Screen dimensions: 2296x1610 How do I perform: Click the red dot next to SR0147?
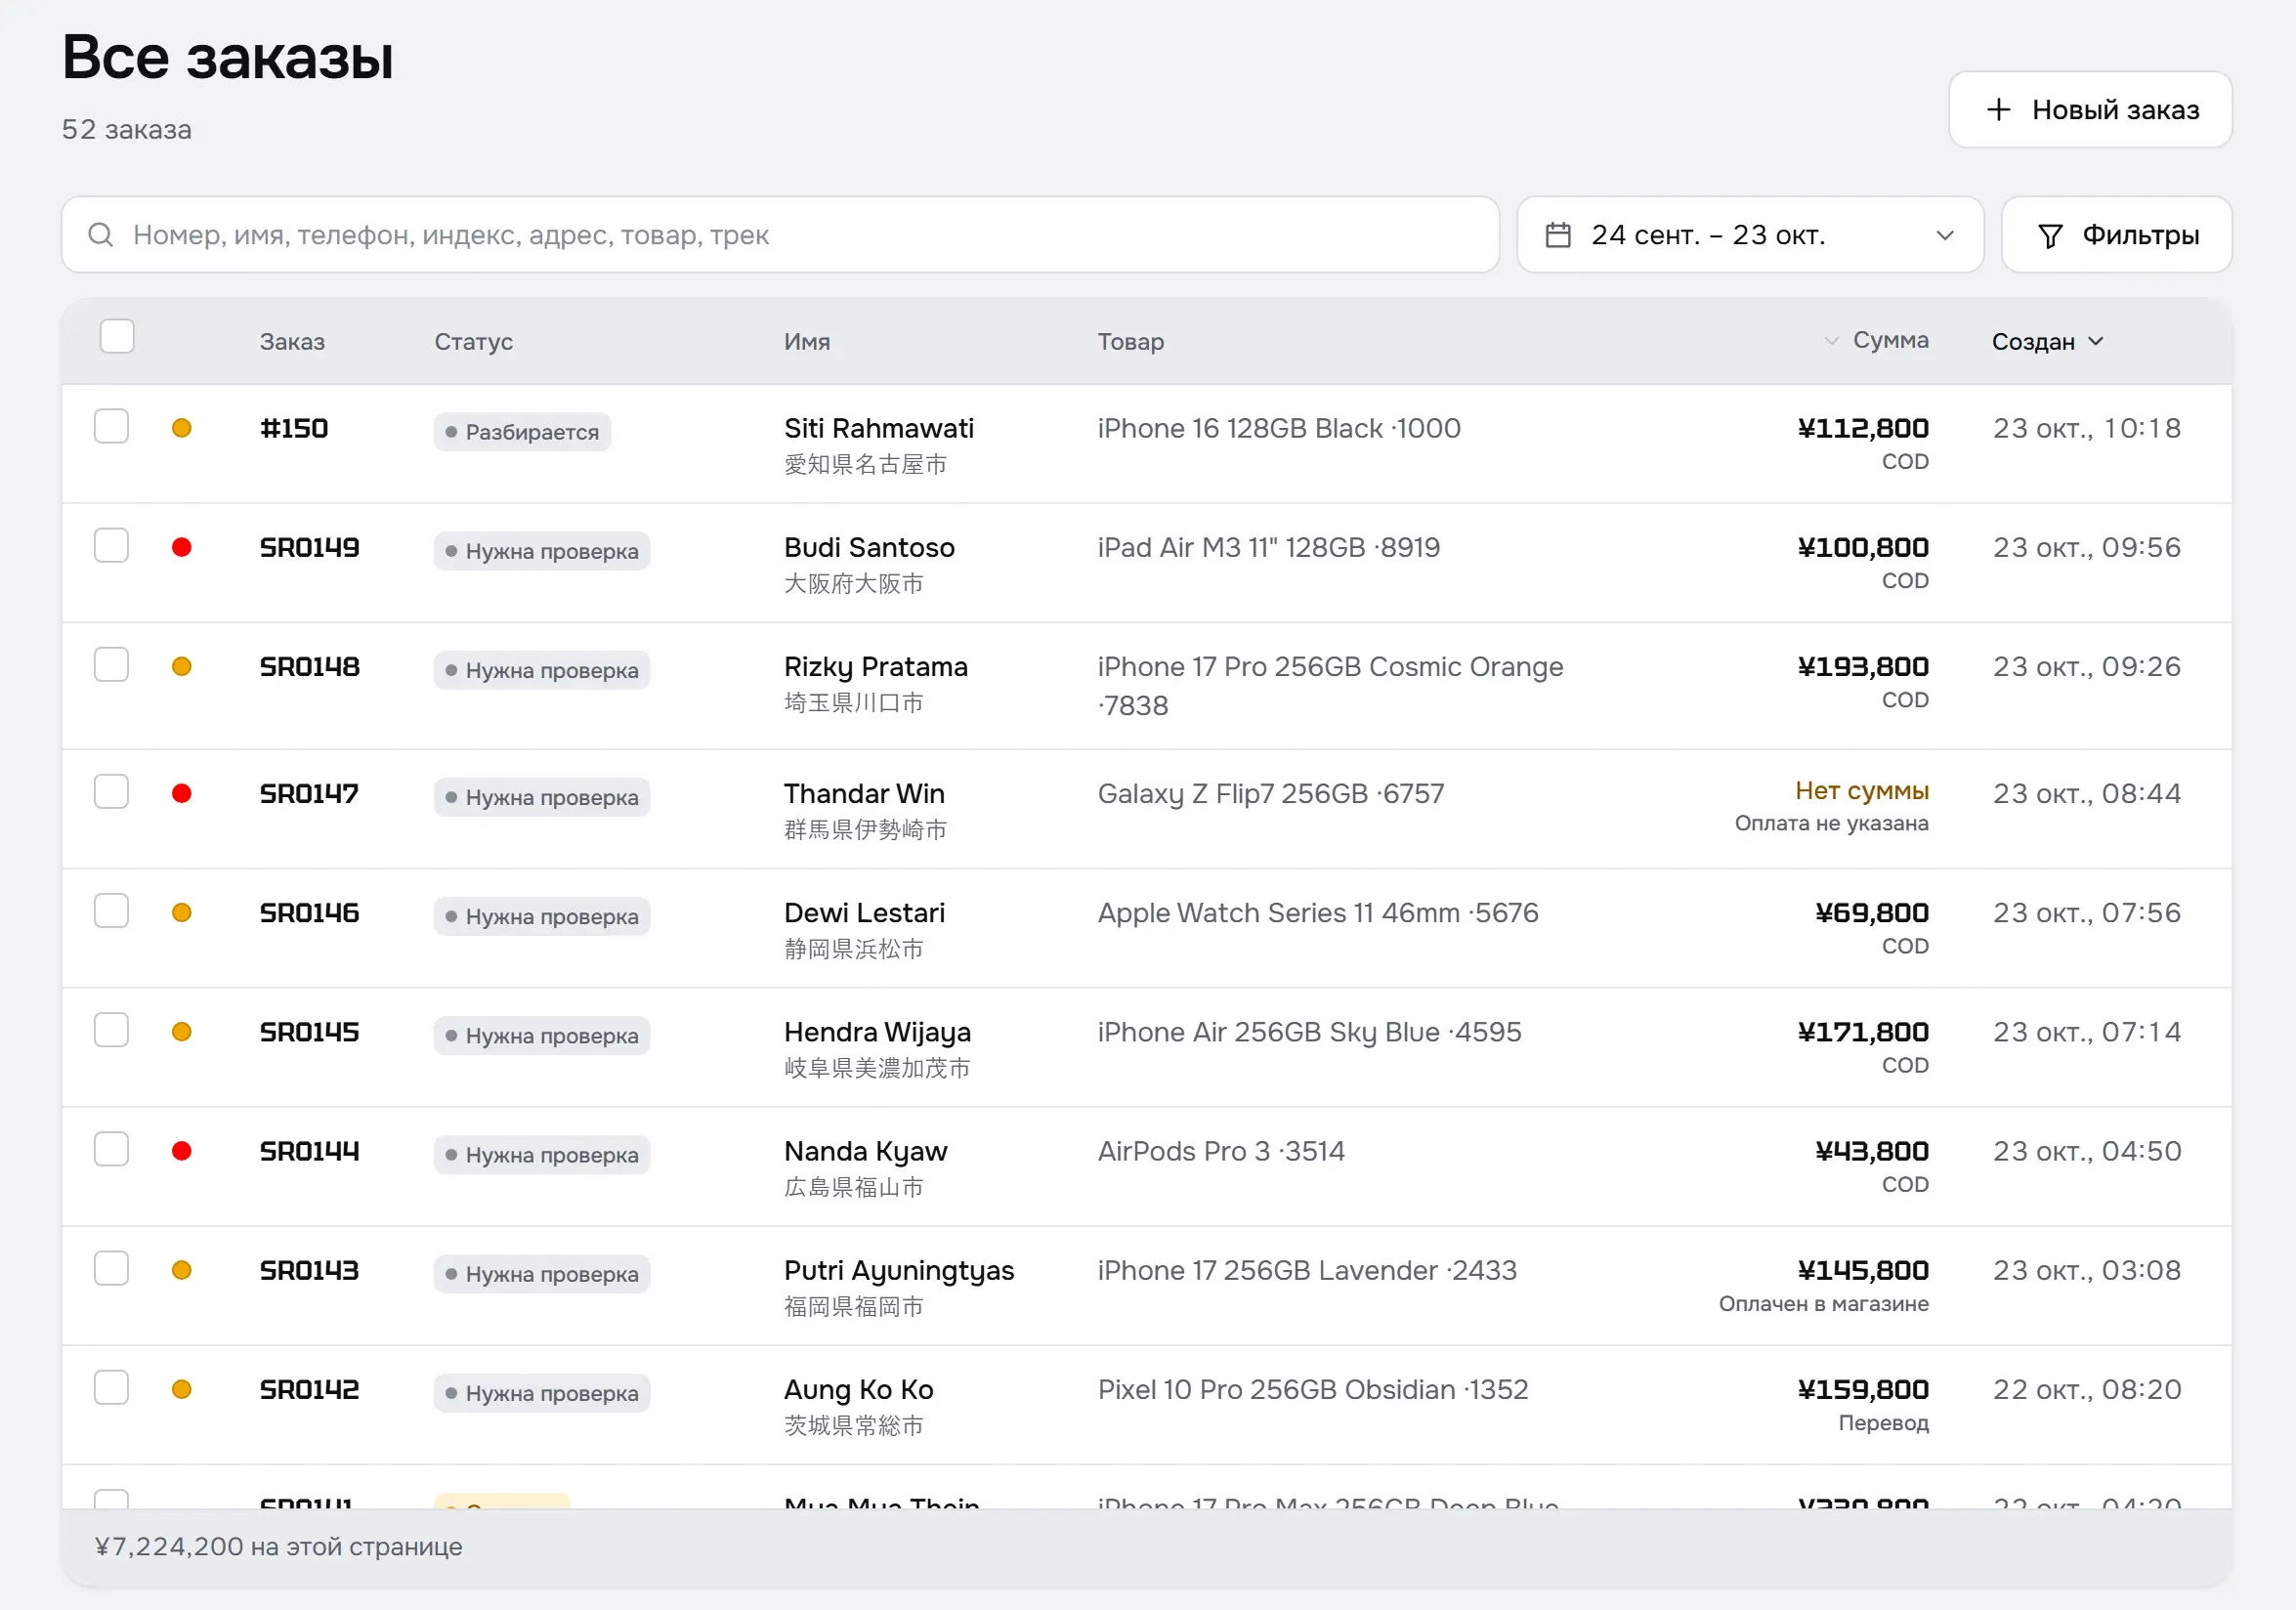pos(182,793)
